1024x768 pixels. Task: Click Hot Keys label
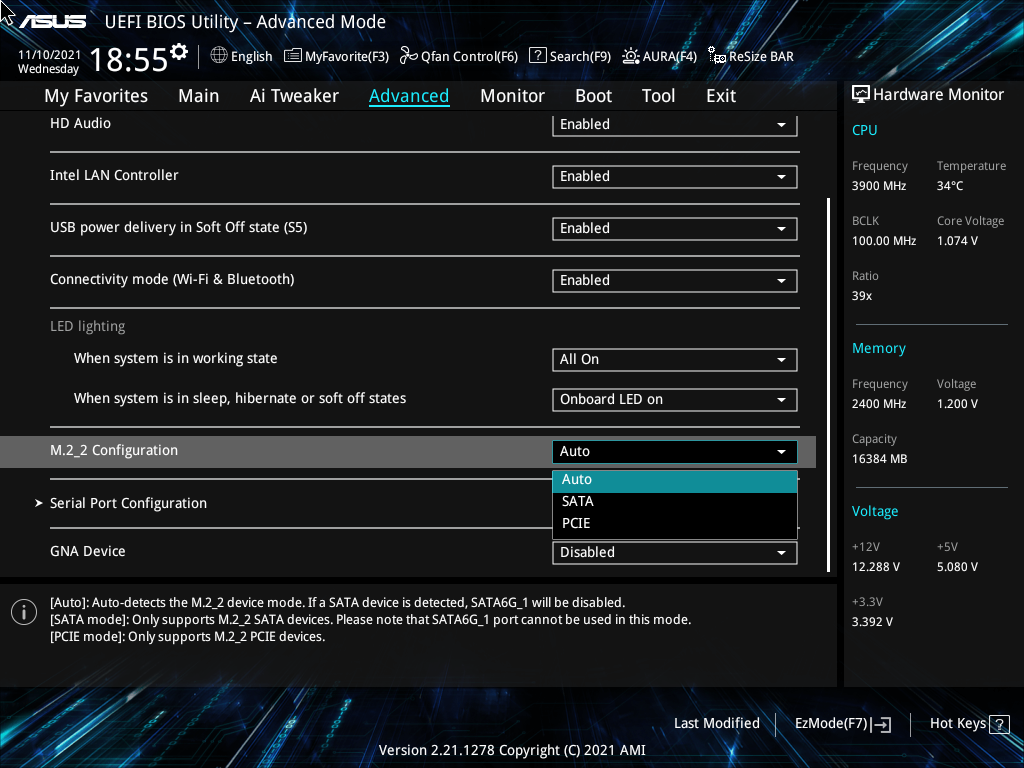[957, 724]
